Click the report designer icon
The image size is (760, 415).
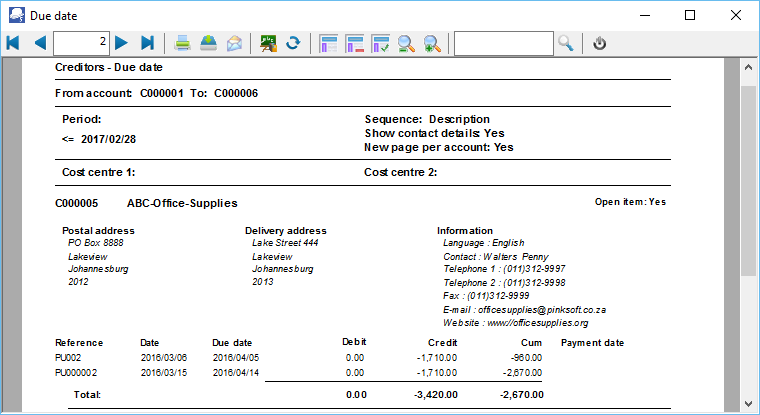pos(268,43)
